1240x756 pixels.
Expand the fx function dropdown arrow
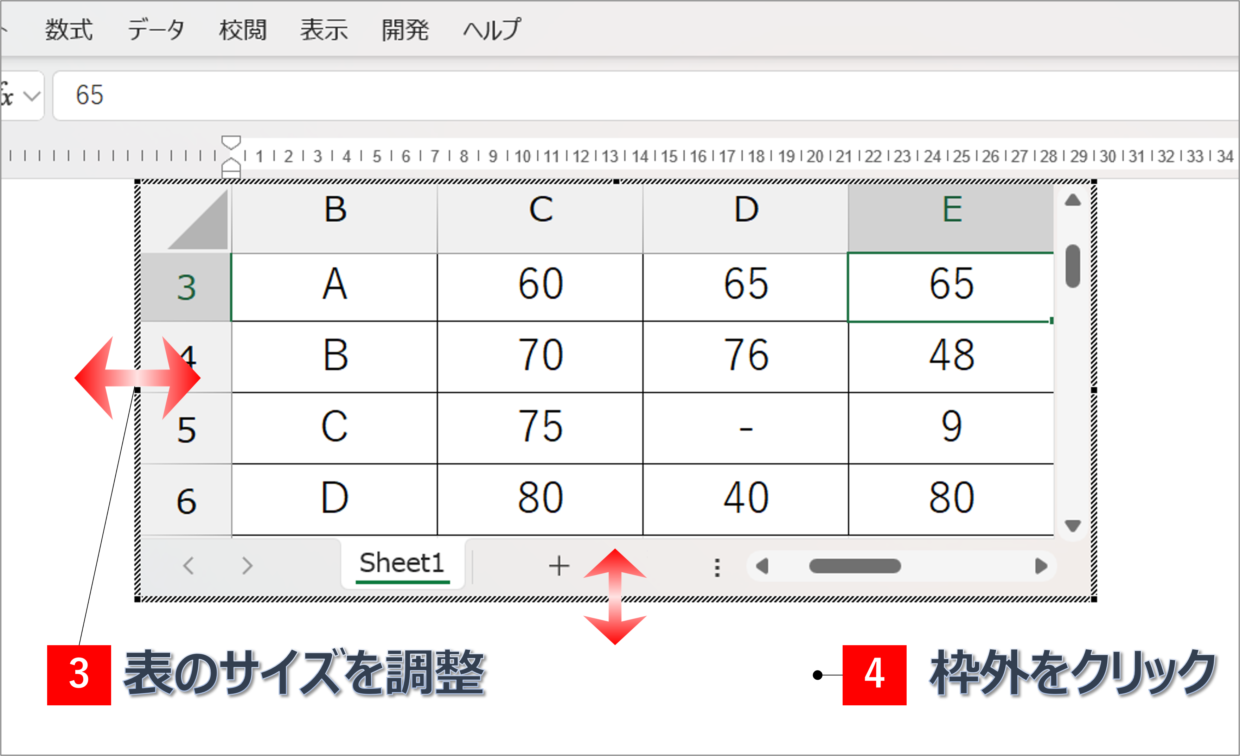(x=32, y=96)
